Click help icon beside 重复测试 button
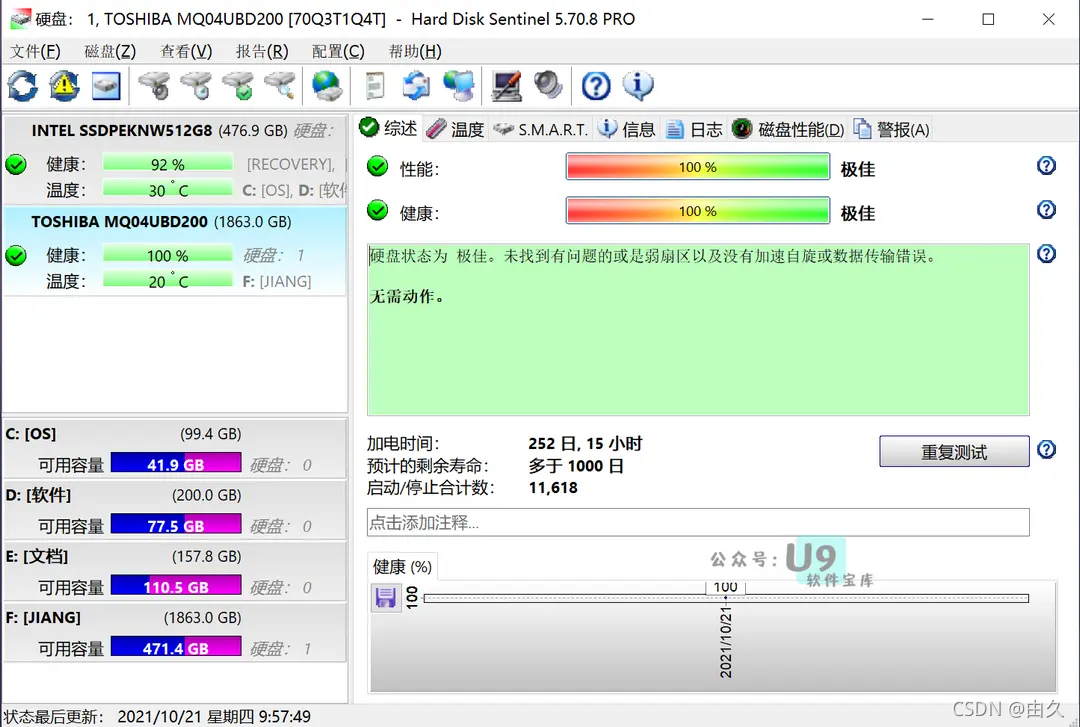Image resolution: width=1080 pixels, height=727 pixels. pos(1046,449)
